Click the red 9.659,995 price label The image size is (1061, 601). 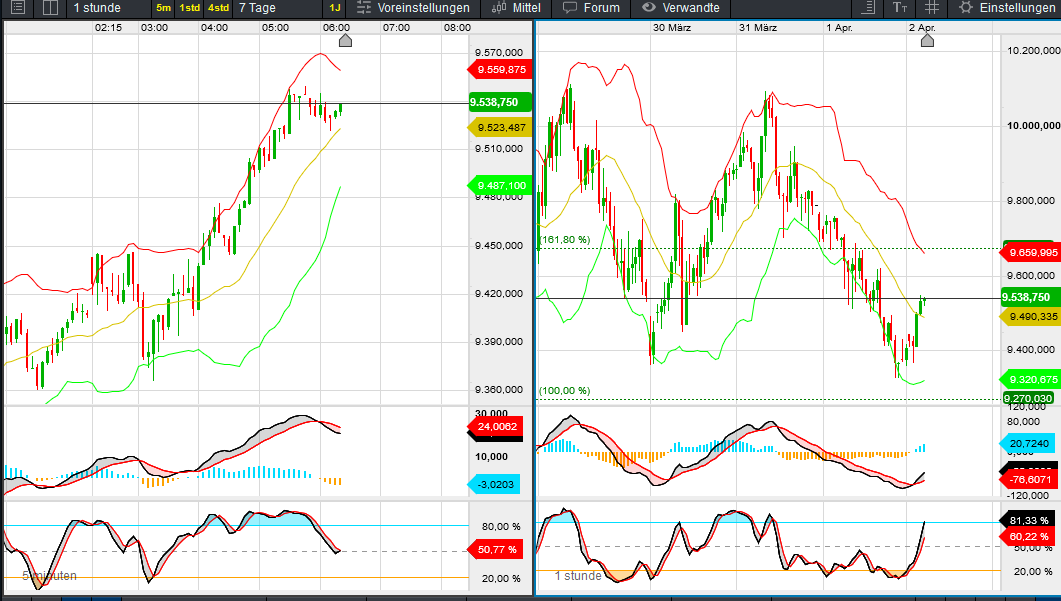(1031, 252)
